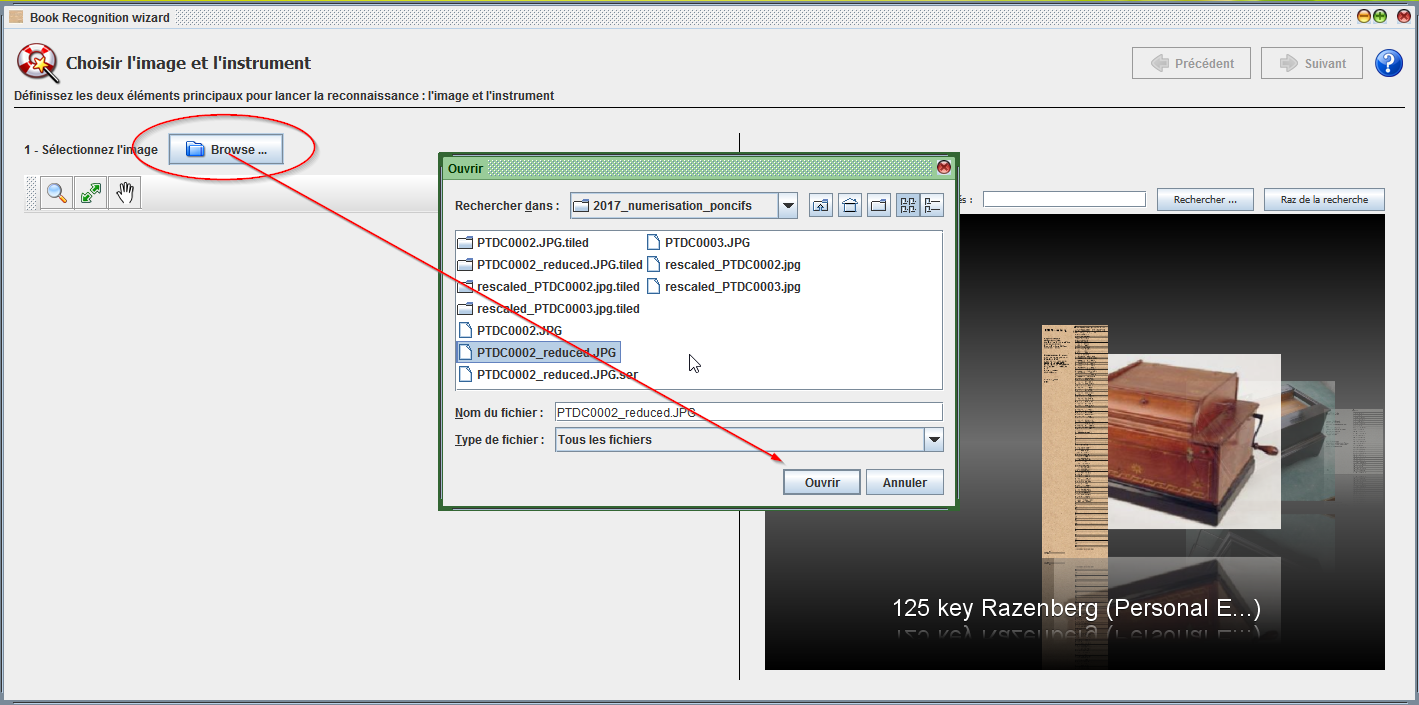Switch file view to details mode
The height and width of the screenshot is (705, 1419).
coord(932,206)
